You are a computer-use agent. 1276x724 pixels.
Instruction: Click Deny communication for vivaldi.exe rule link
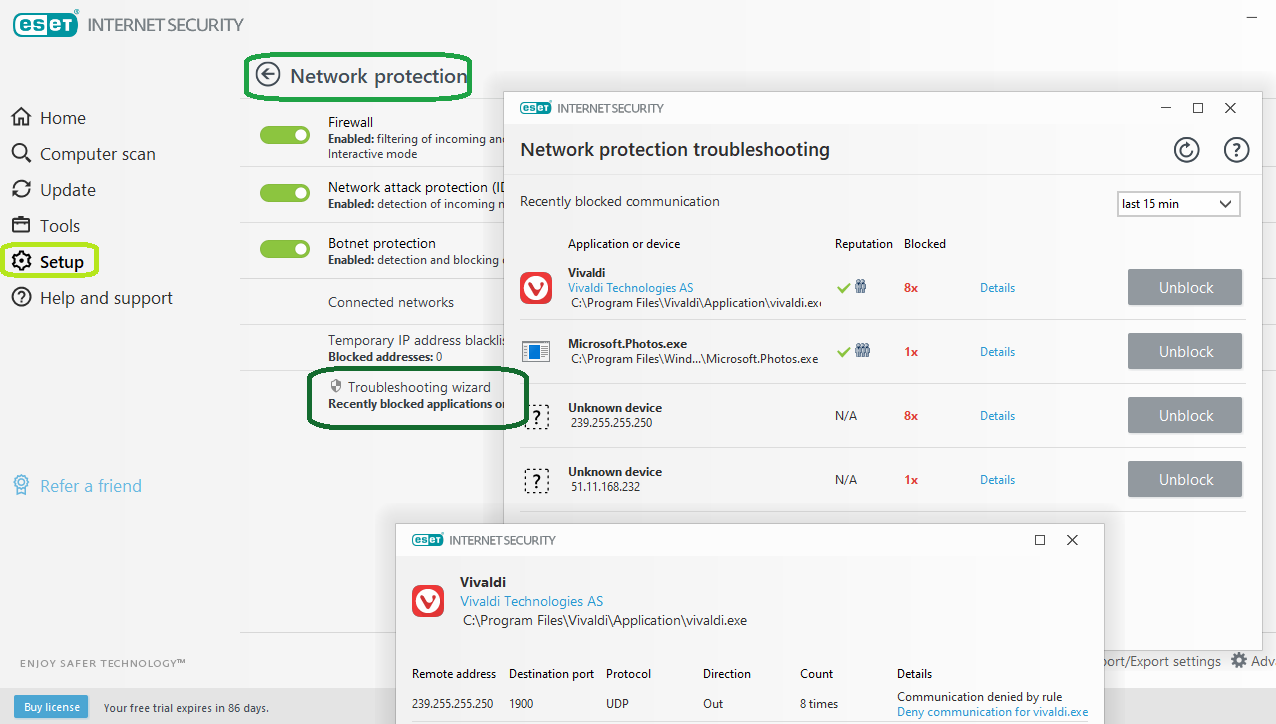[992, 712]
